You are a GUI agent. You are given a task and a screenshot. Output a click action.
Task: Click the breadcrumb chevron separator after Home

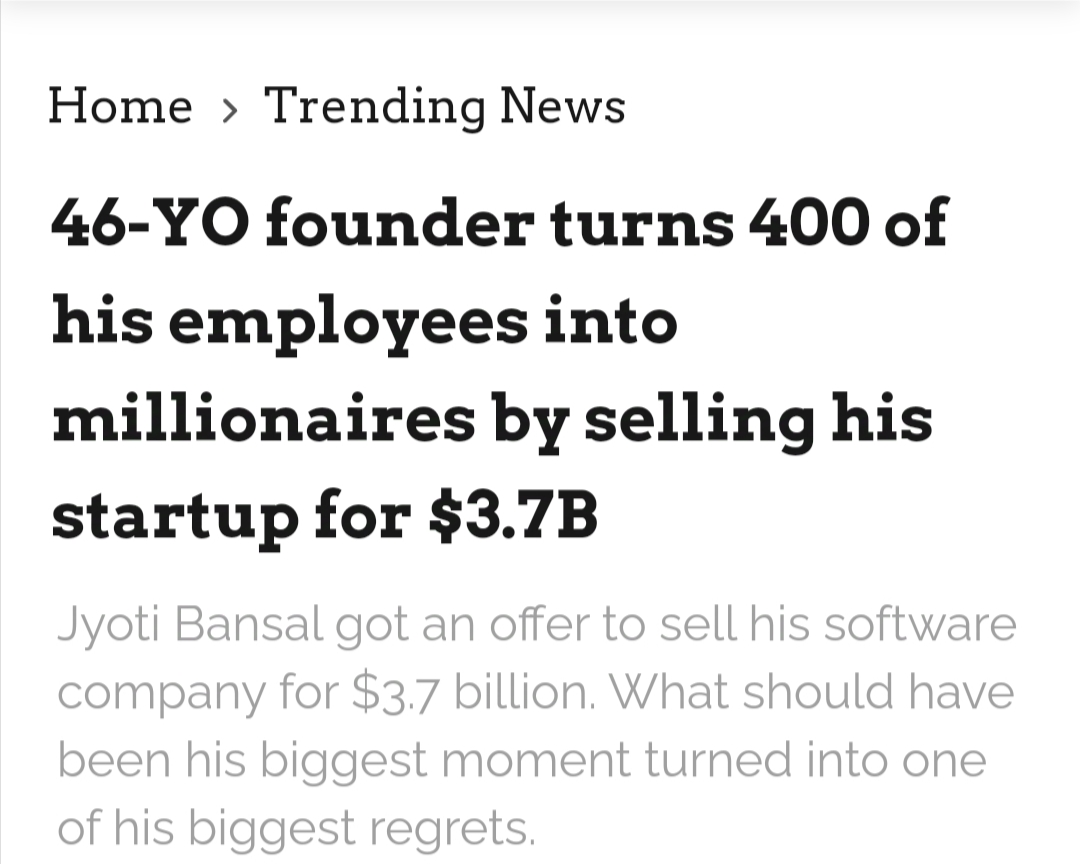tap(230, 109)
